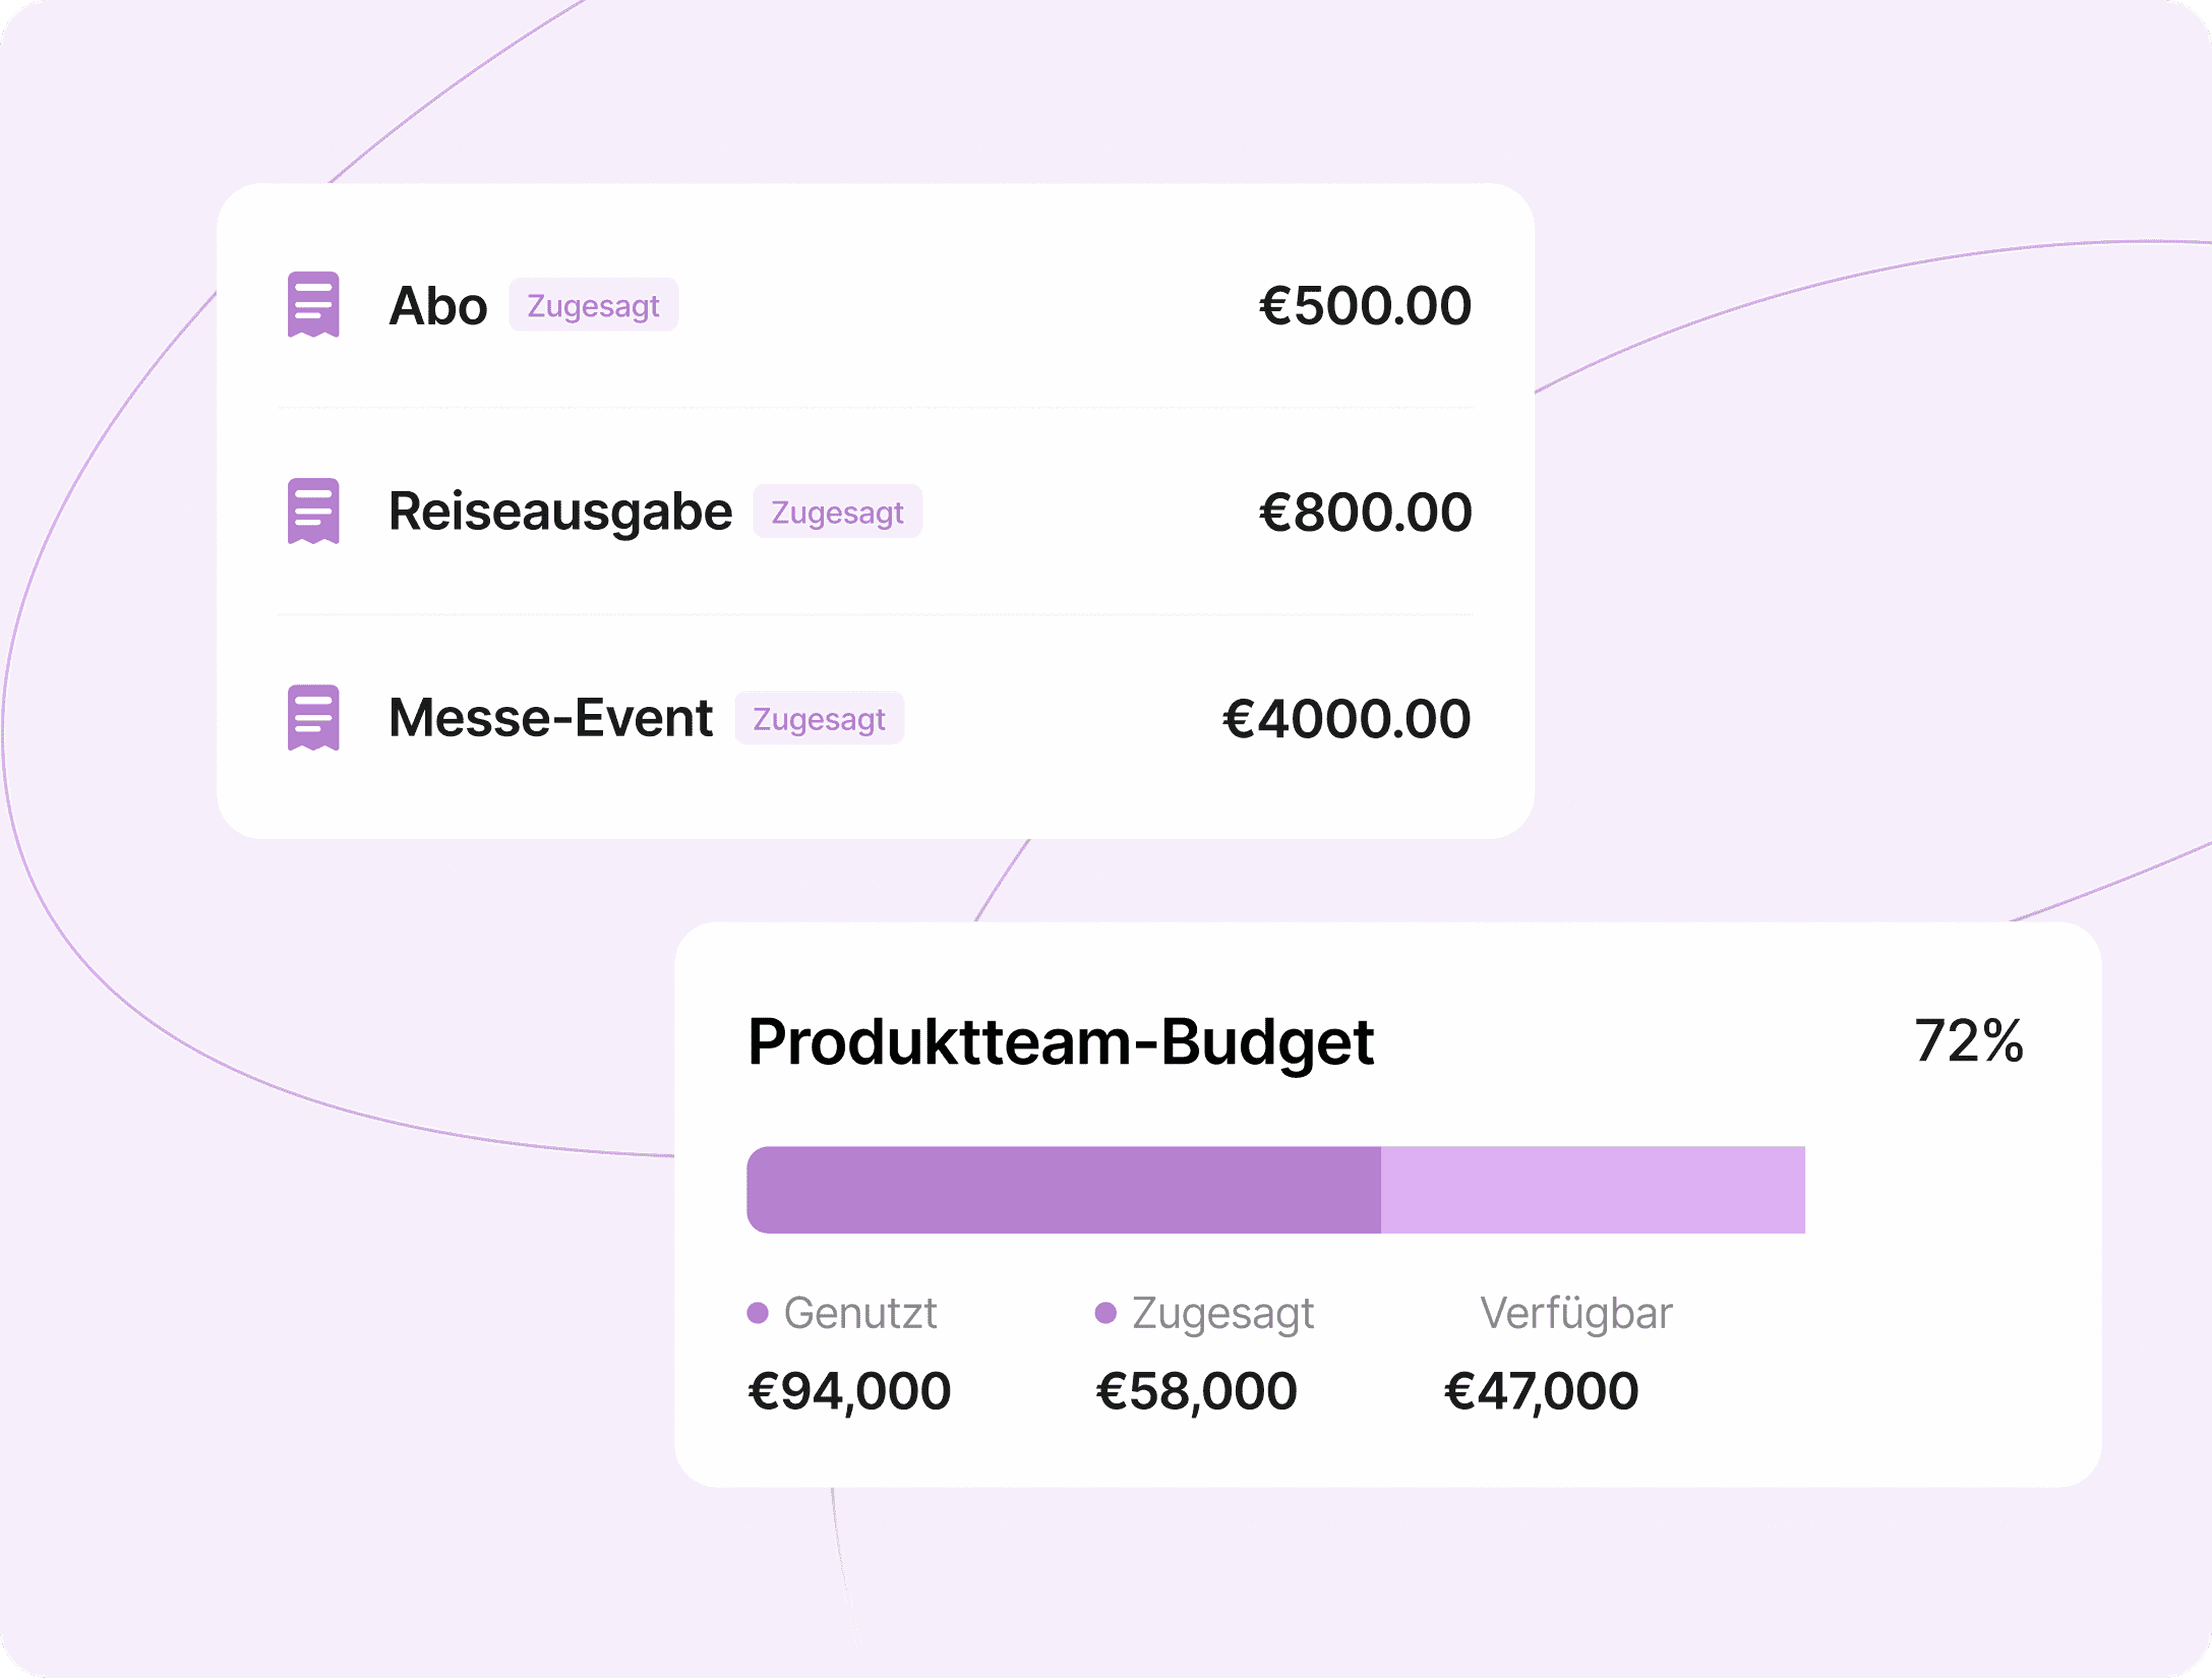Click the €4000.00 amount

[1346, 718]
